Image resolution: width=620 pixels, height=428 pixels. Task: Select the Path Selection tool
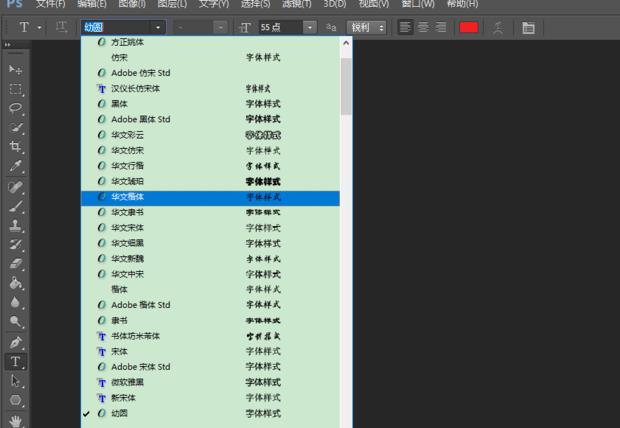point(15,381)
